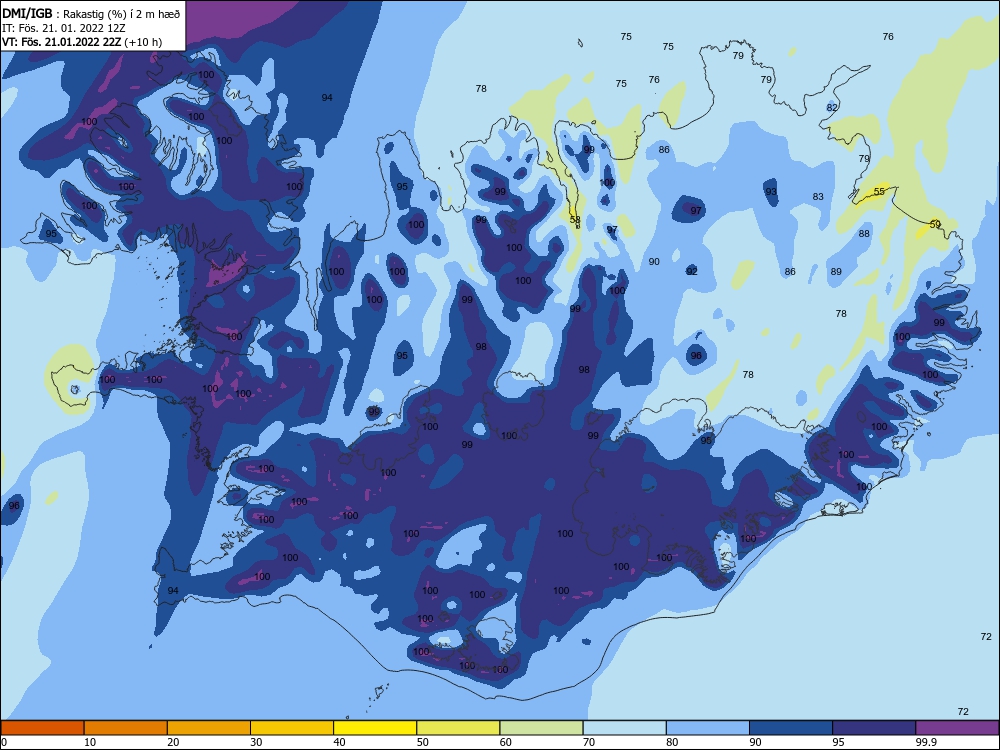Image resolution: width=1000 pixels, height=750 pixels.
Task: Click the light blue 80–90 legend swatch
Action: click(708, 728)
